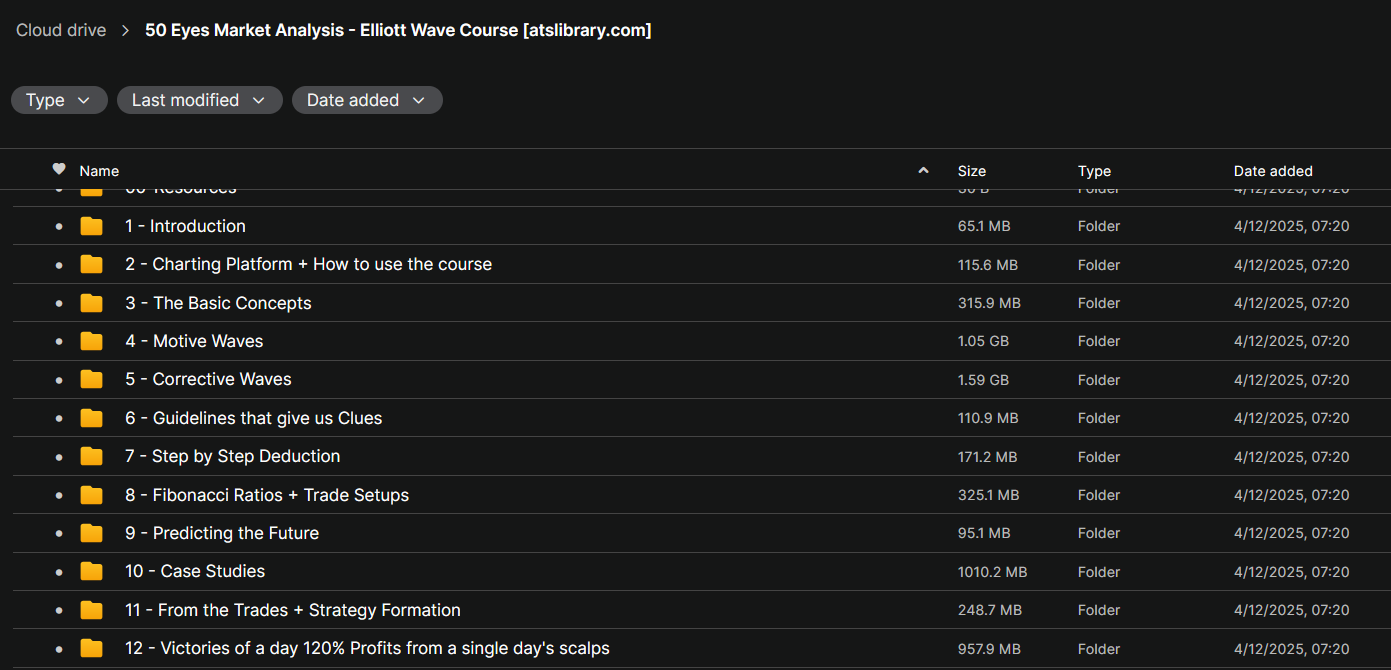Click the folder icon for 9 - Predicting the Future
Viewport: 1391px width, 670px height.
point(92,533)
